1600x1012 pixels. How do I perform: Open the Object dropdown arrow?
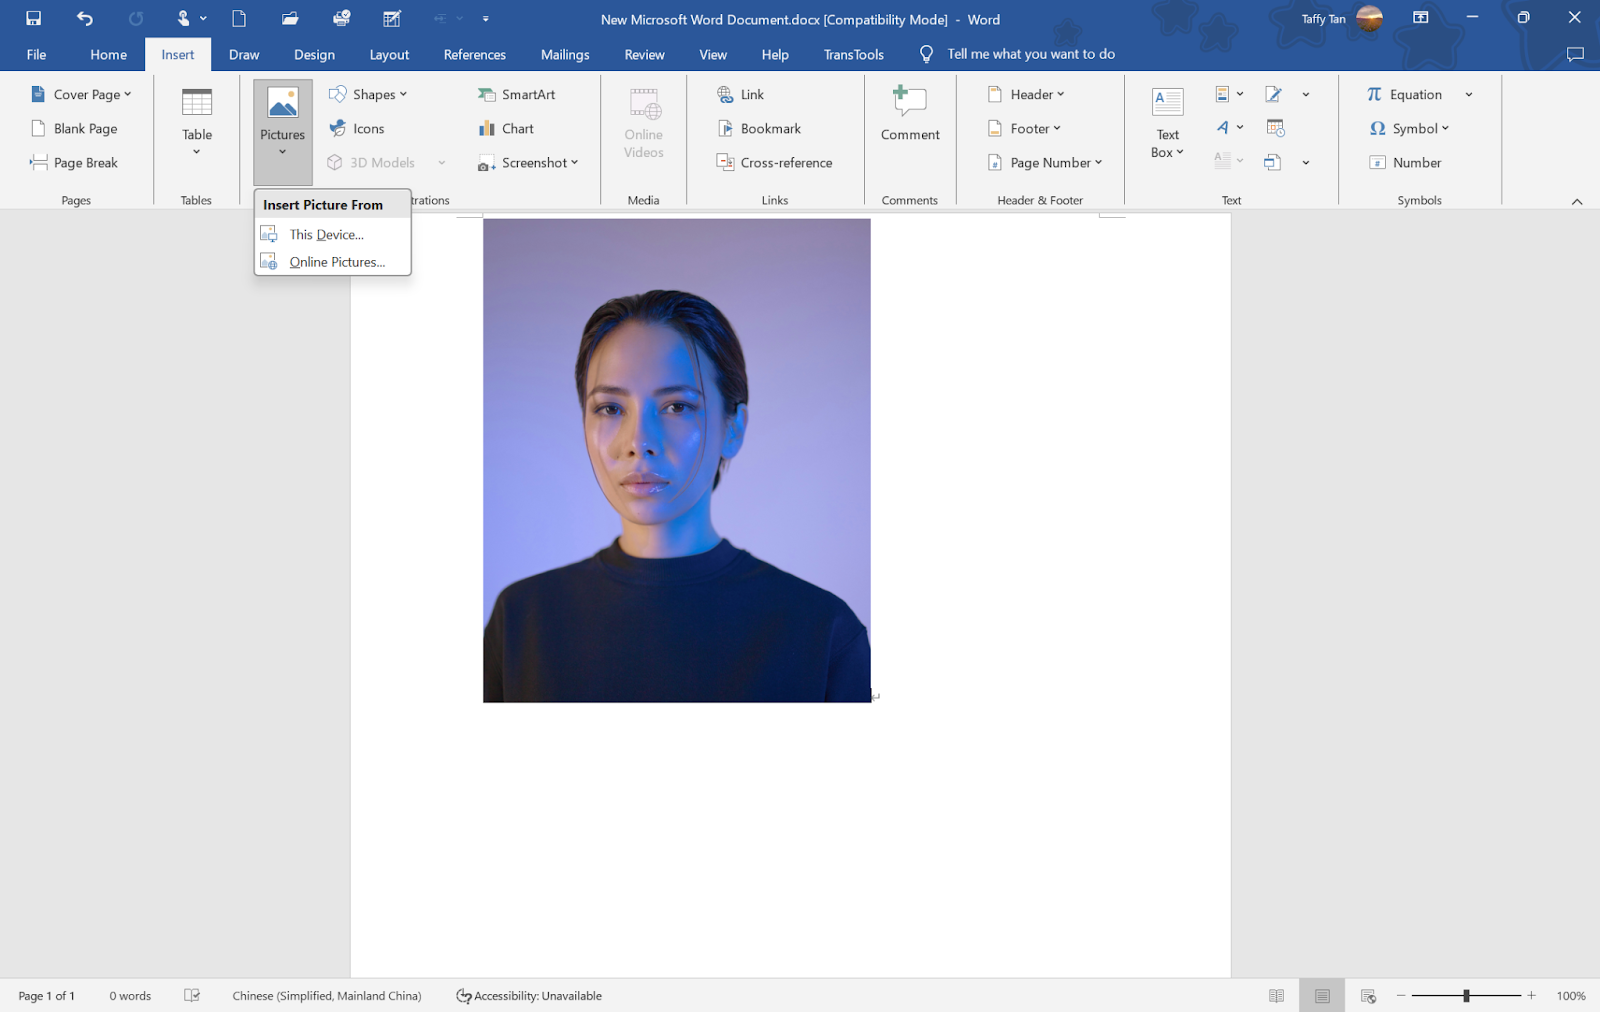click(x=1306, y=162)
